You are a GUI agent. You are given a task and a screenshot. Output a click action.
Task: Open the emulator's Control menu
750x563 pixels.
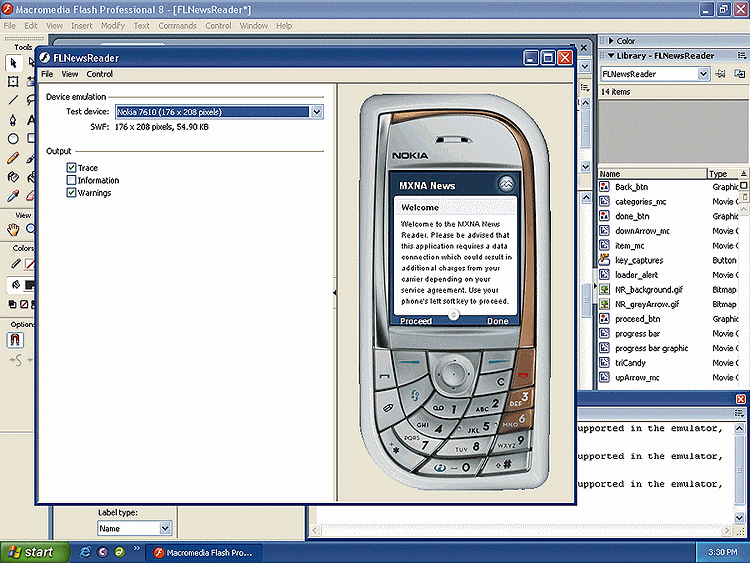coord(100,74)
